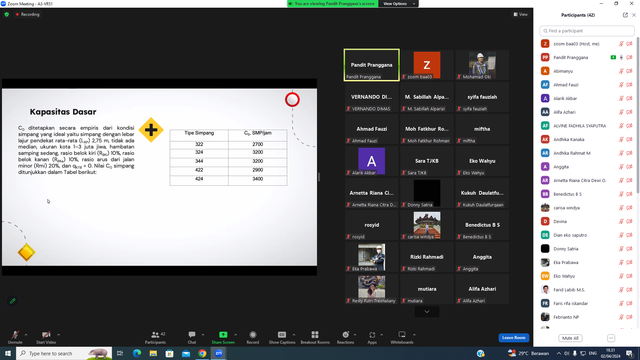Click the magnifier icon in Find a participant
Viewport: 640px width, 360px height.
[545, 31]
